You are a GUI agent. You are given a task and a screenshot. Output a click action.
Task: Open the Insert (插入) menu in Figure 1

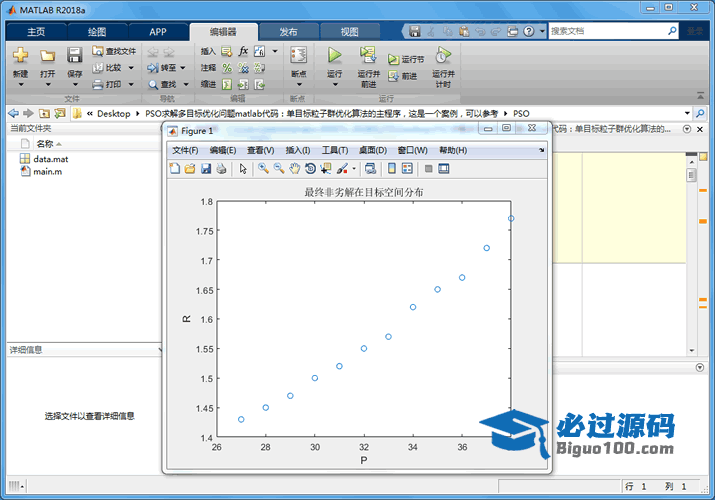pos(298,150)
